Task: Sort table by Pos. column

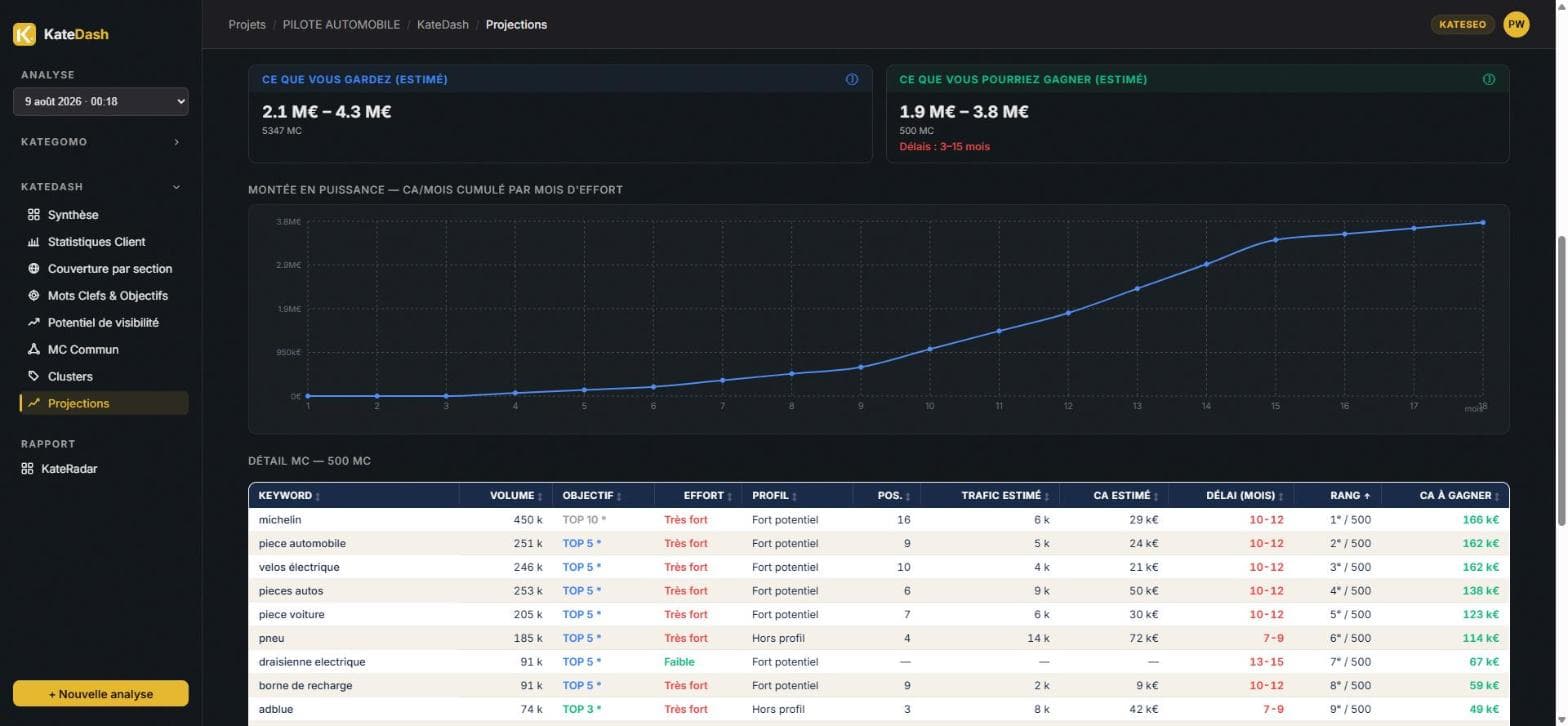Action: pyautogui.click(x=894, y=496)
